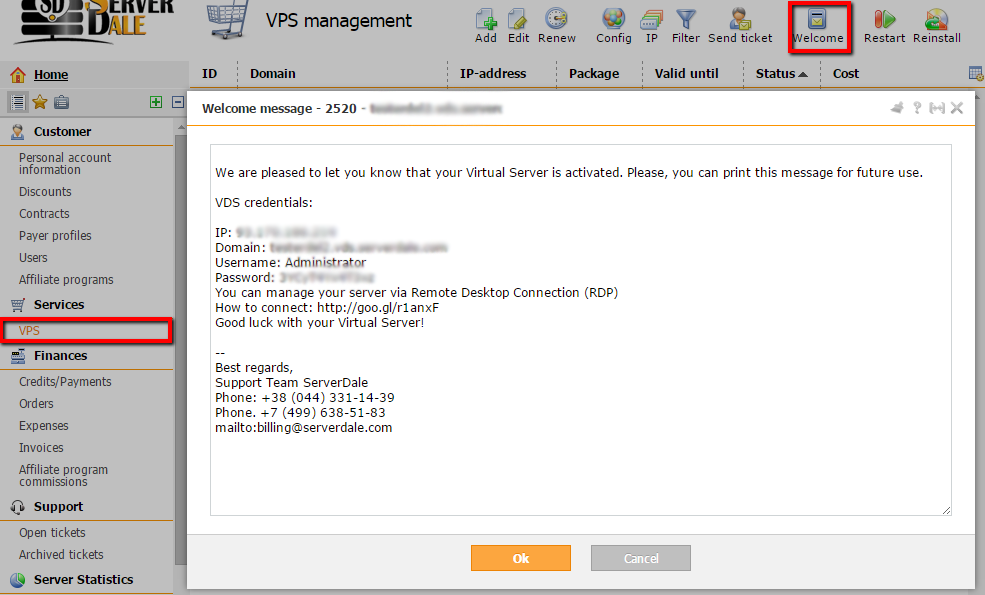This screenshot has width=985, height=595.
Task: Open Credits/Payments in Finances
Action: pyautogui.click(x=65, y=381)
